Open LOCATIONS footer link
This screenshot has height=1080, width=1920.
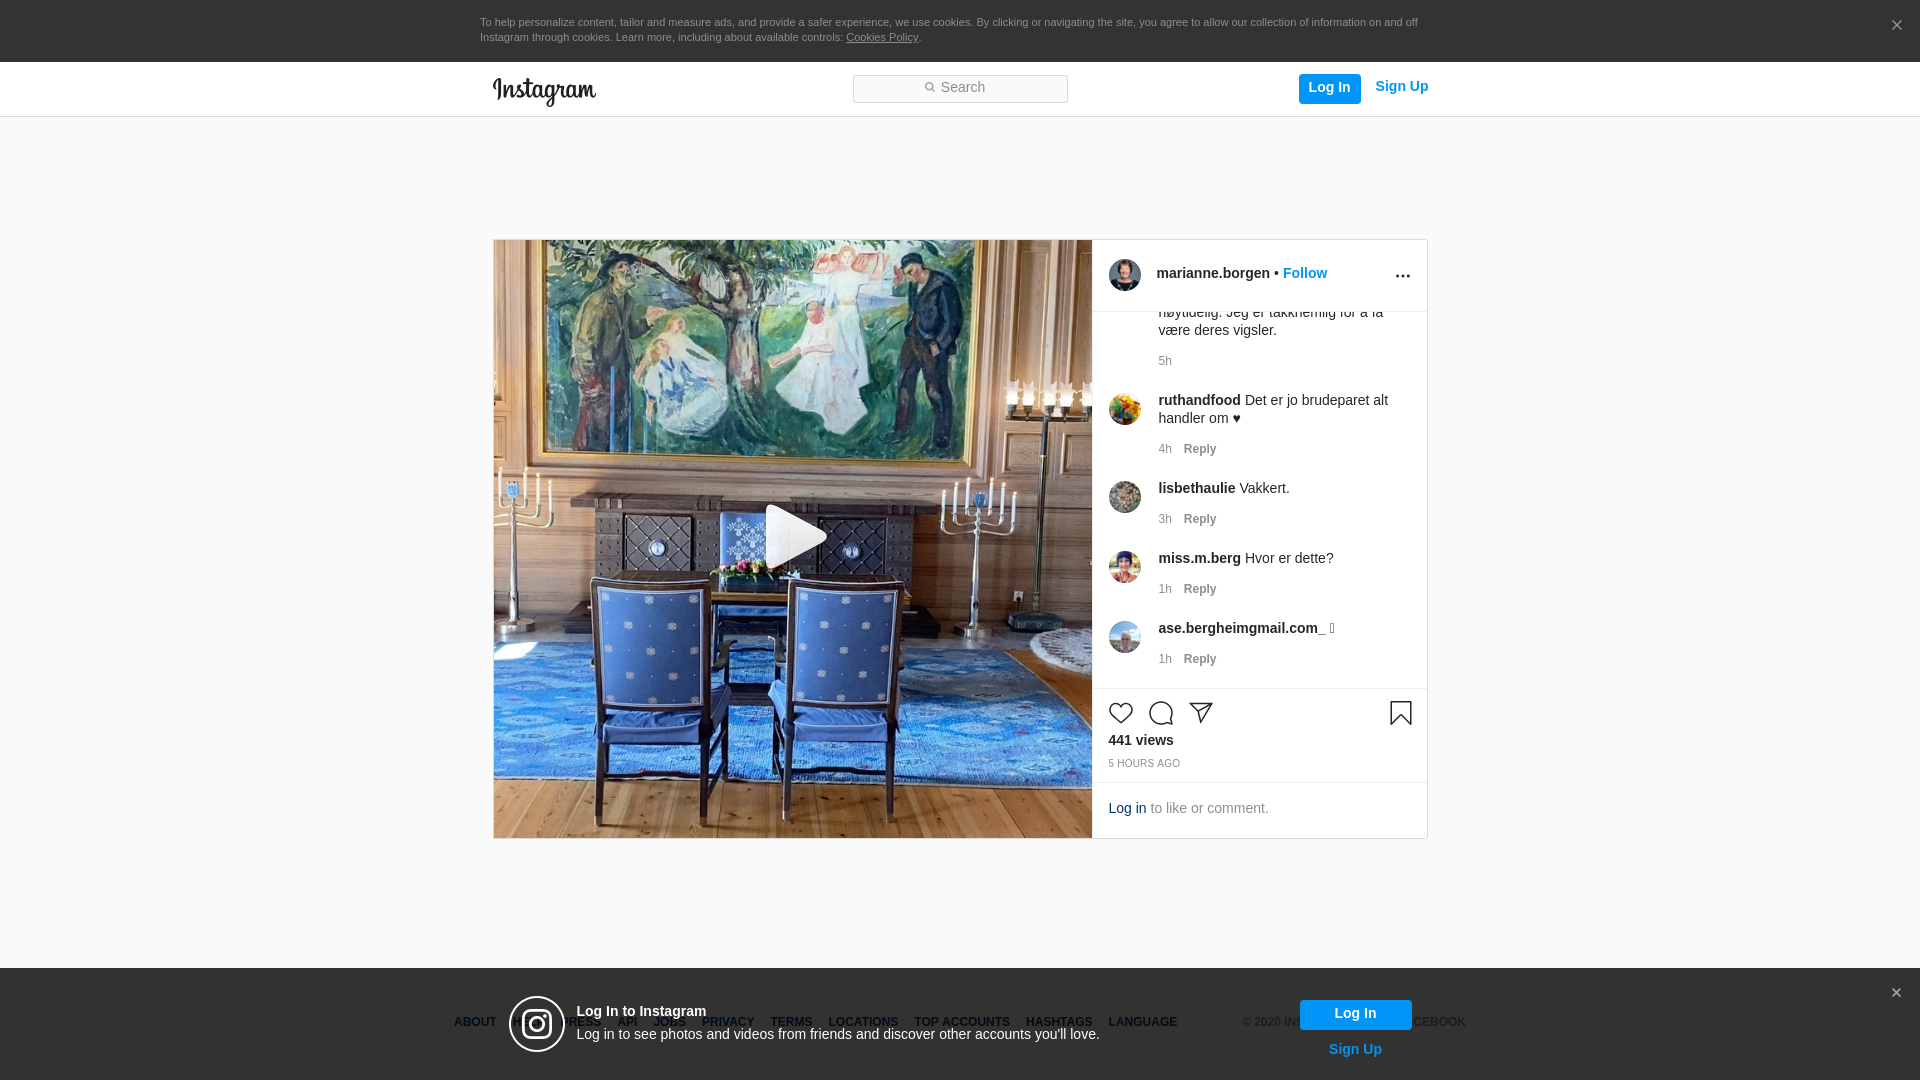(x=863, y=1022)
